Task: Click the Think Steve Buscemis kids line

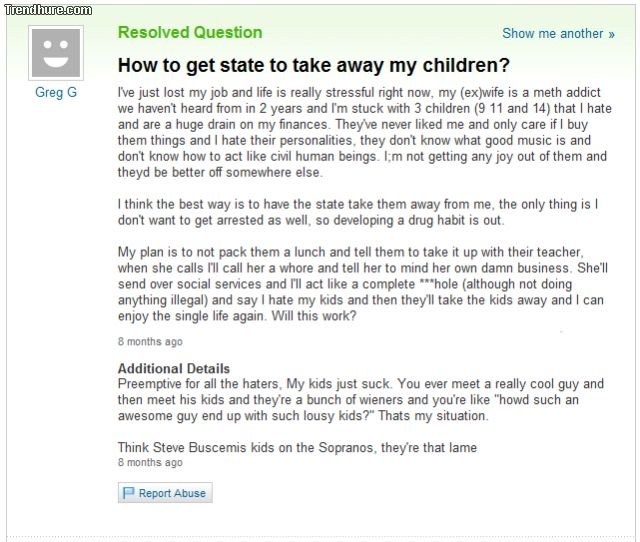Action: [297, 447]
